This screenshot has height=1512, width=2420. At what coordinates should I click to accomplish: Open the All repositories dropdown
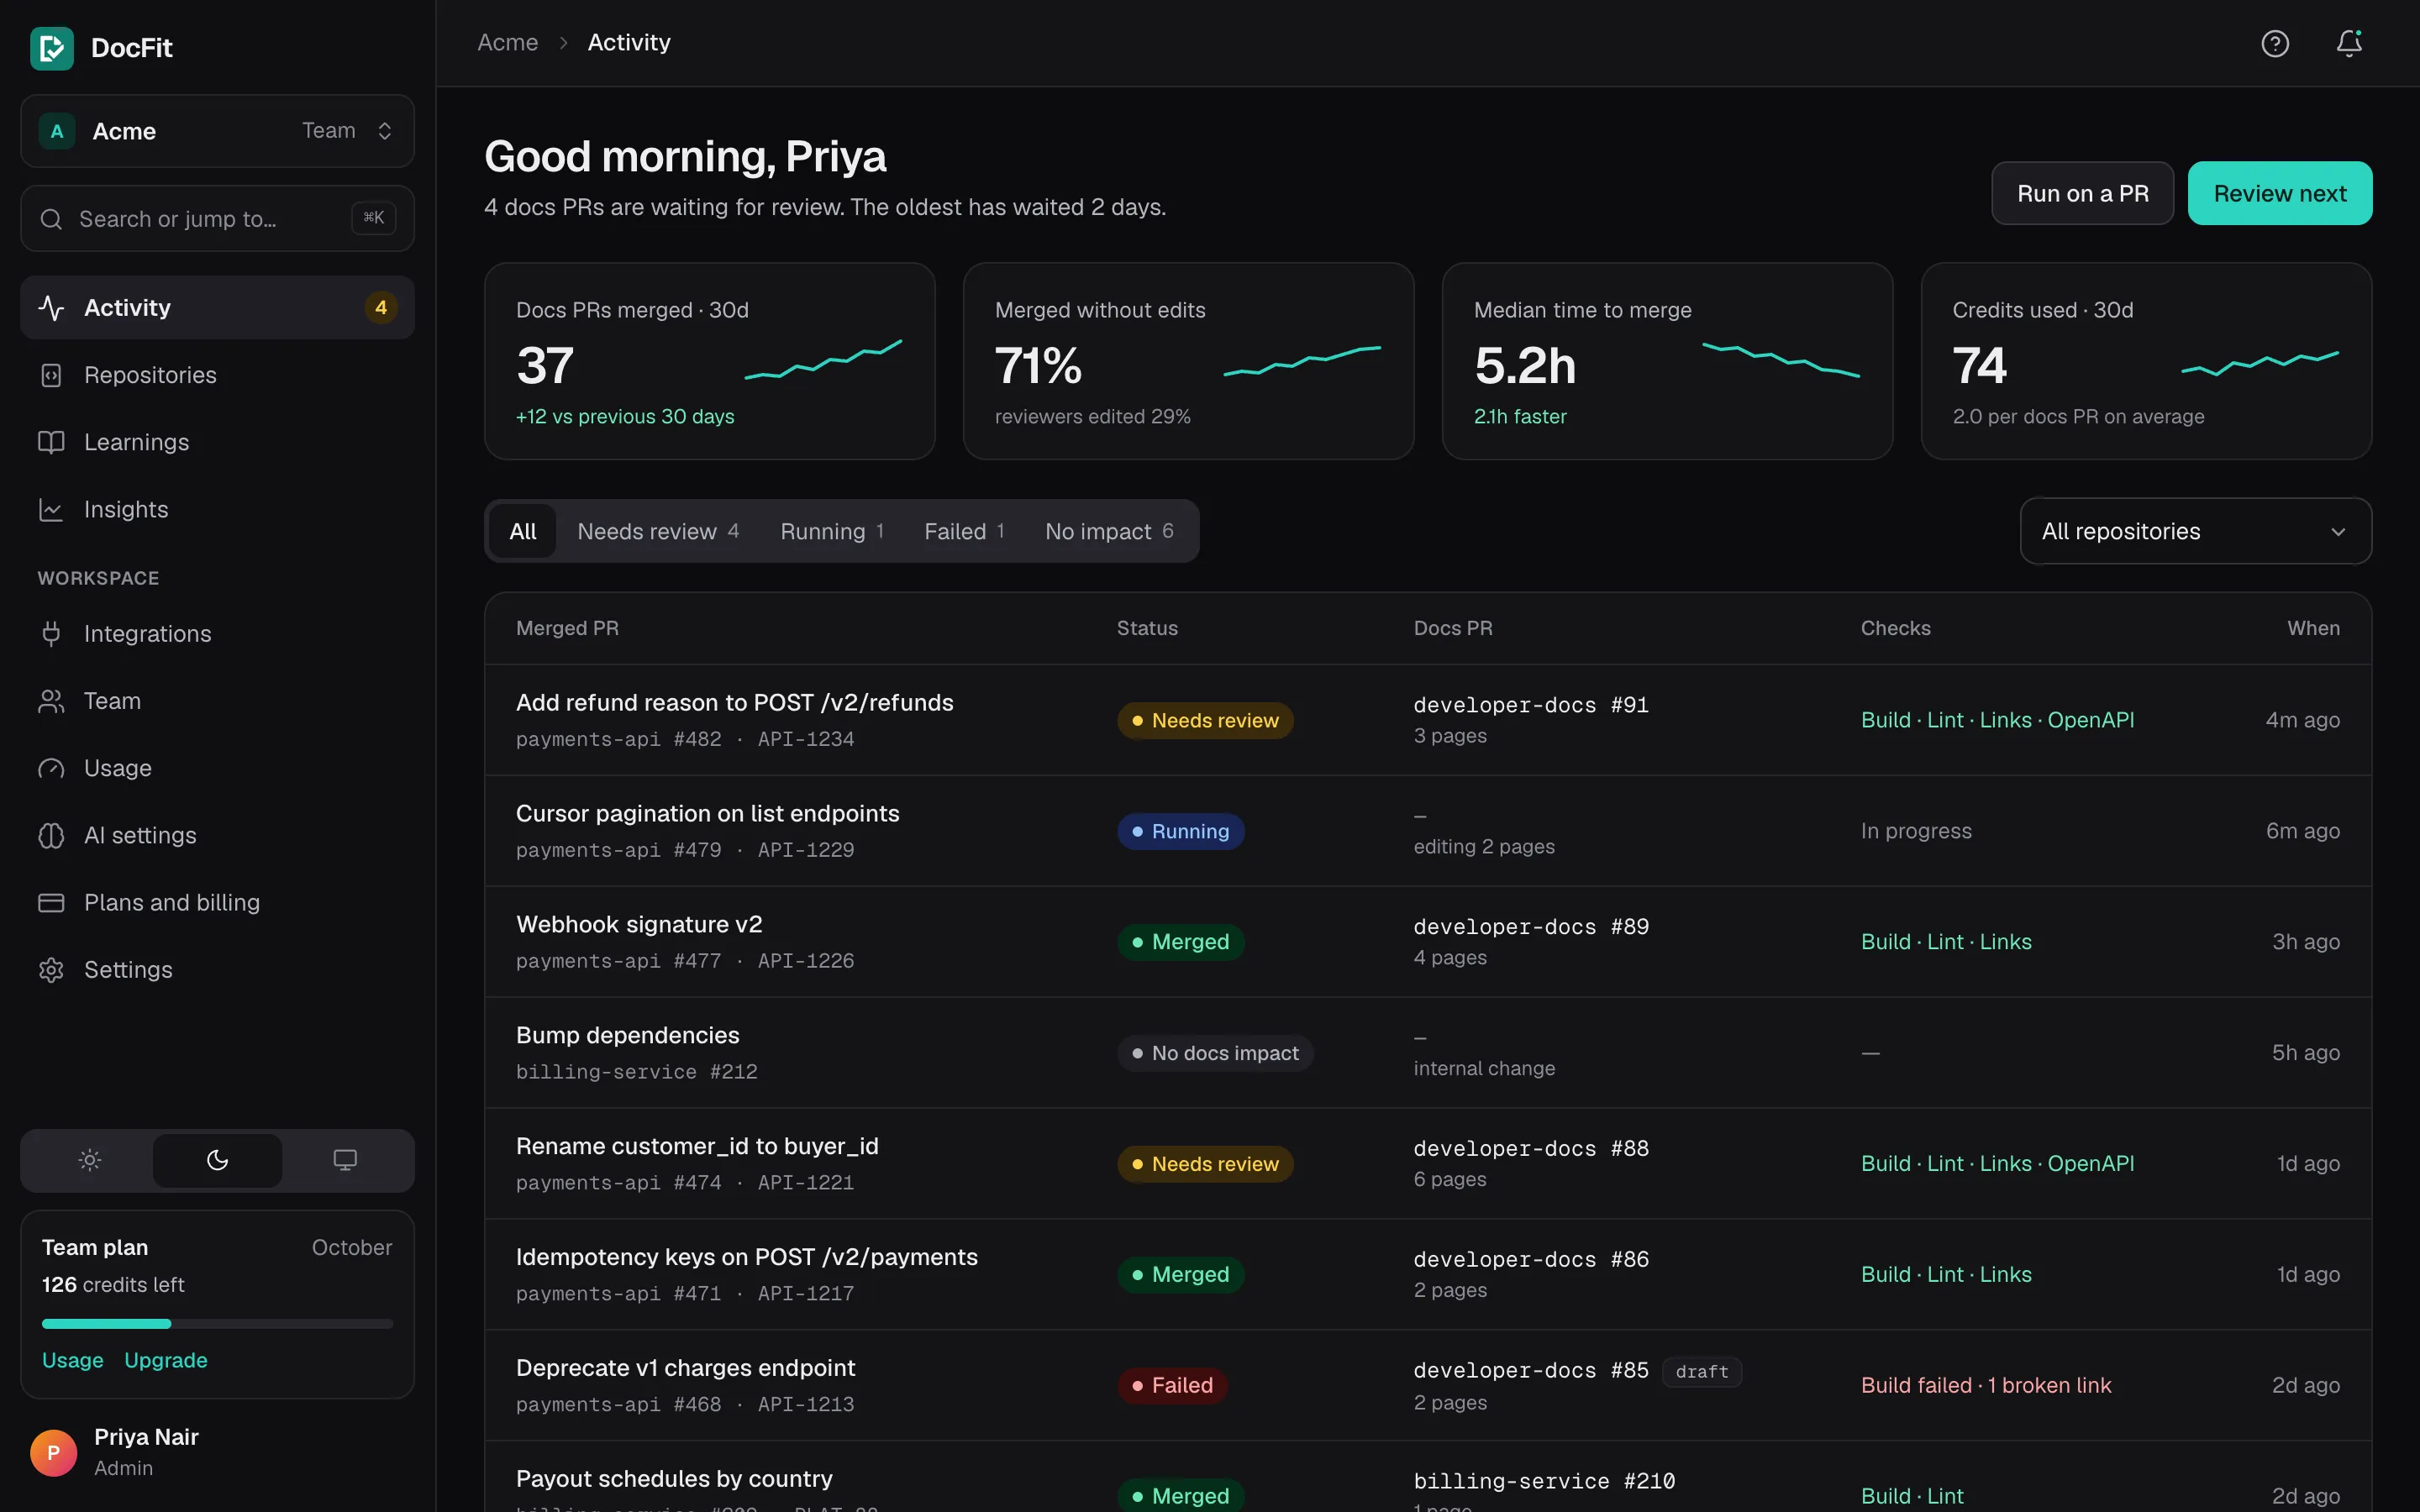point(2195,531)
